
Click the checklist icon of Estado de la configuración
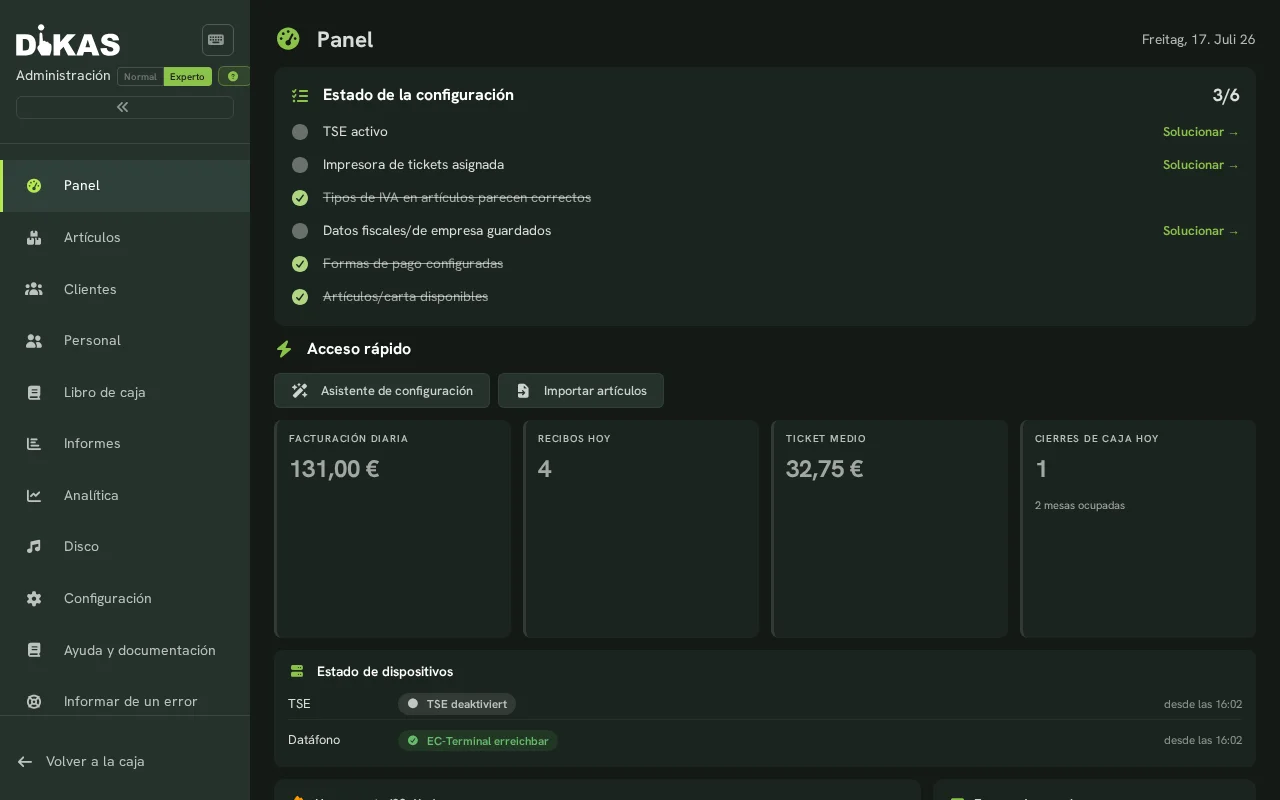coord(300,96)
